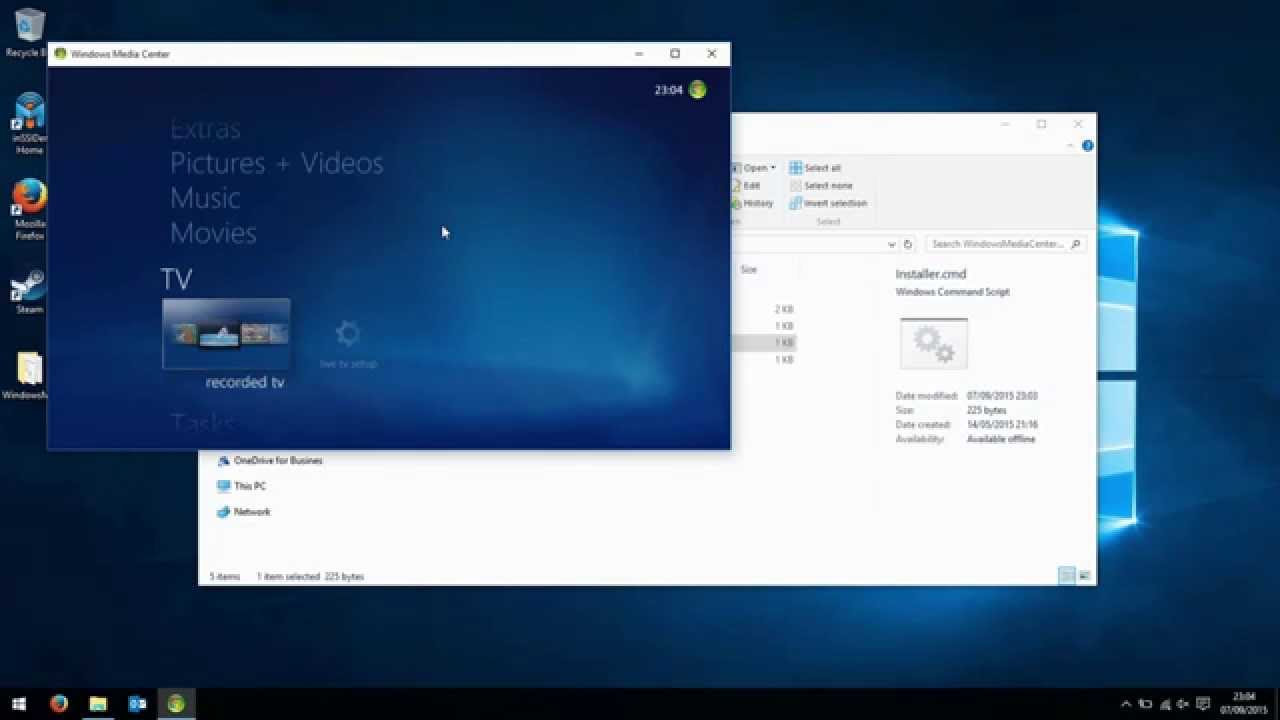Open Outlook from the taskbar
The height and width of the screenshot is (720, 1280).
[137, 704]
